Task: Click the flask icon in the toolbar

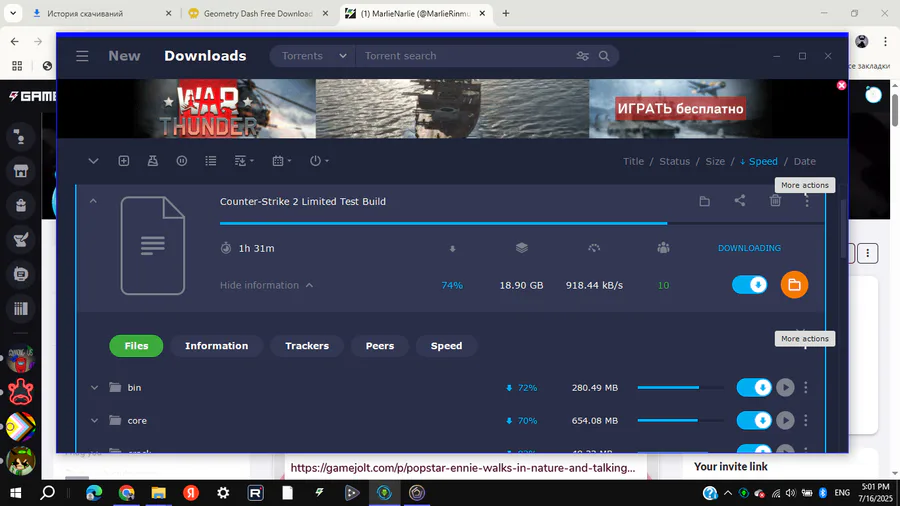Action: (x=153, y=161)
